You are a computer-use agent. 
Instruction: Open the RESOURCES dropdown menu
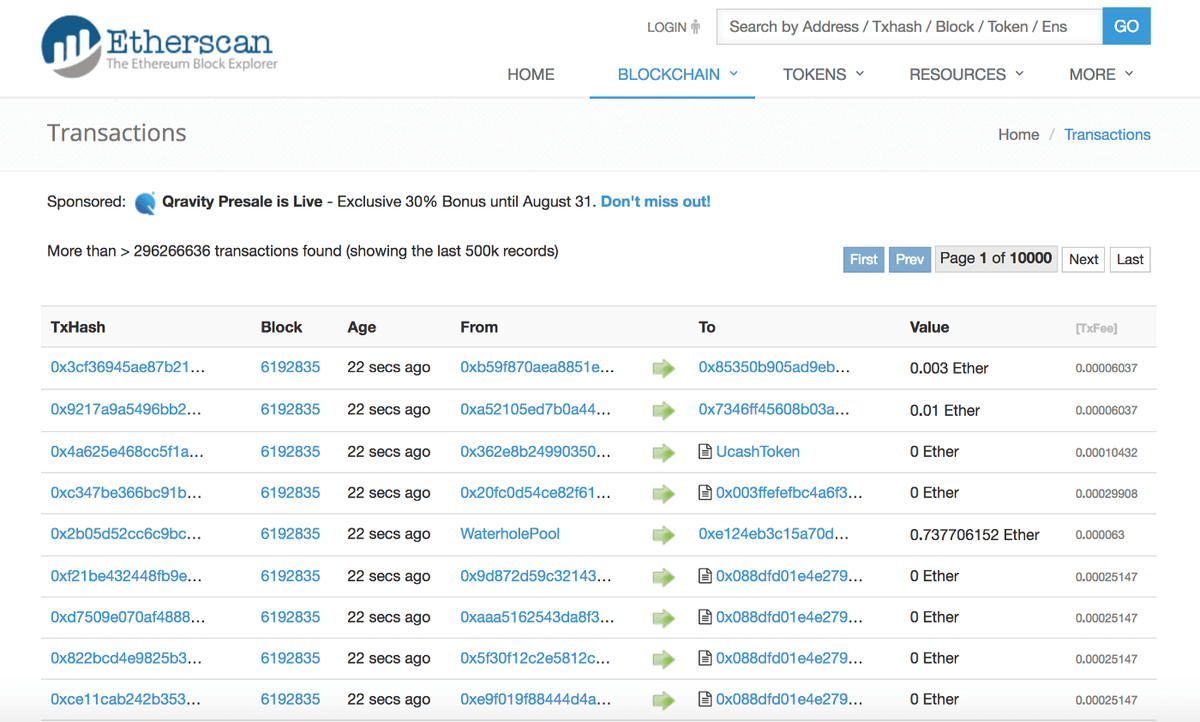(966, 74)
